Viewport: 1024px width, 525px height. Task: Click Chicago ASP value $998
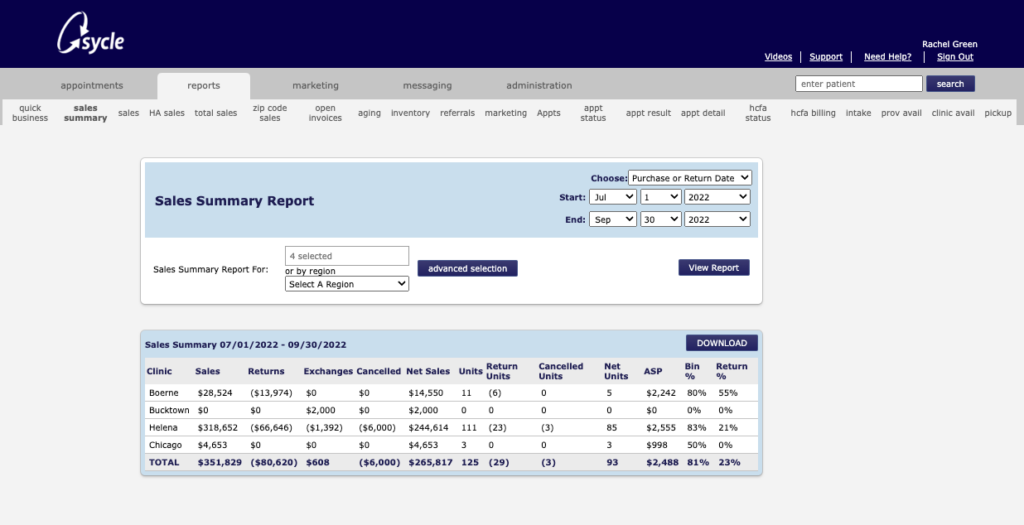656,445
